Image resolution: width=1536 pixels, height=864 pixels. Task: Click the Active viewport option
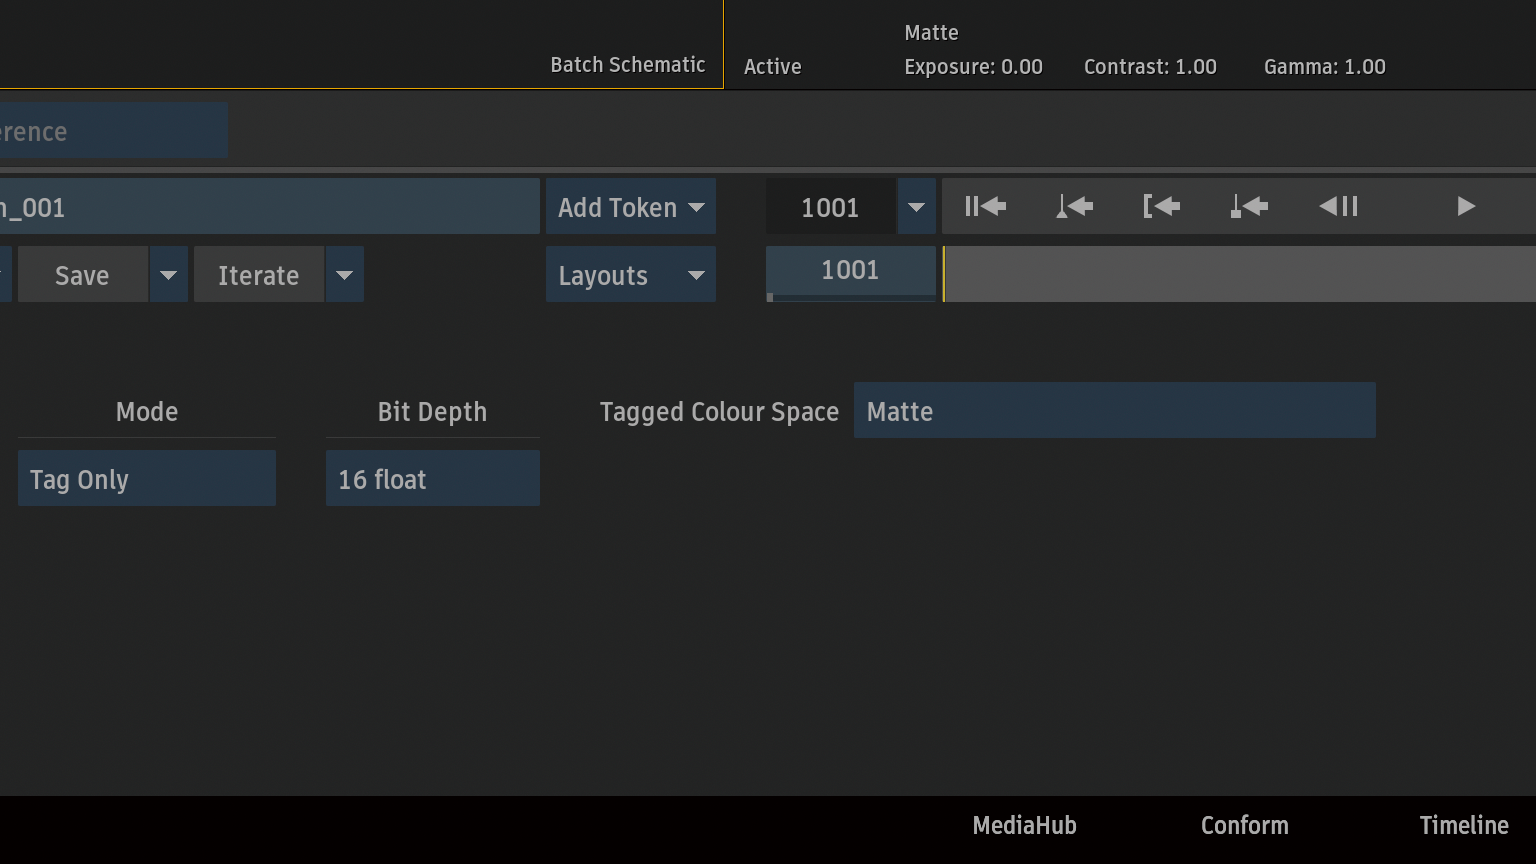[x=772, y=67]
